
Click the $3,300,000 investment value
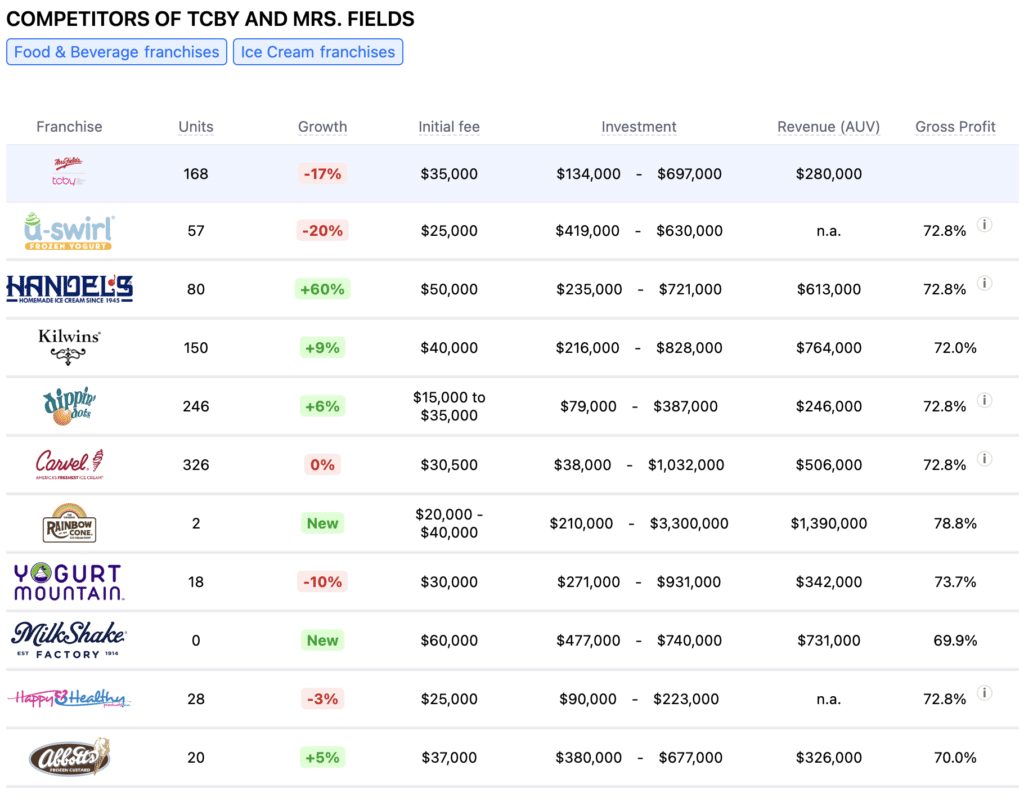689,523
